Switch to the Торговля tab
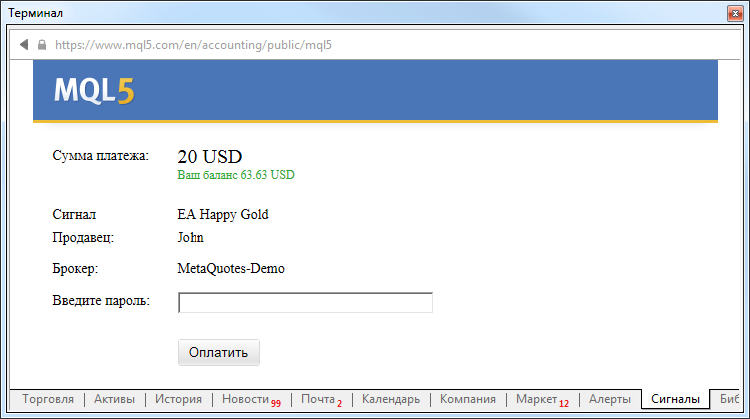 48,399
